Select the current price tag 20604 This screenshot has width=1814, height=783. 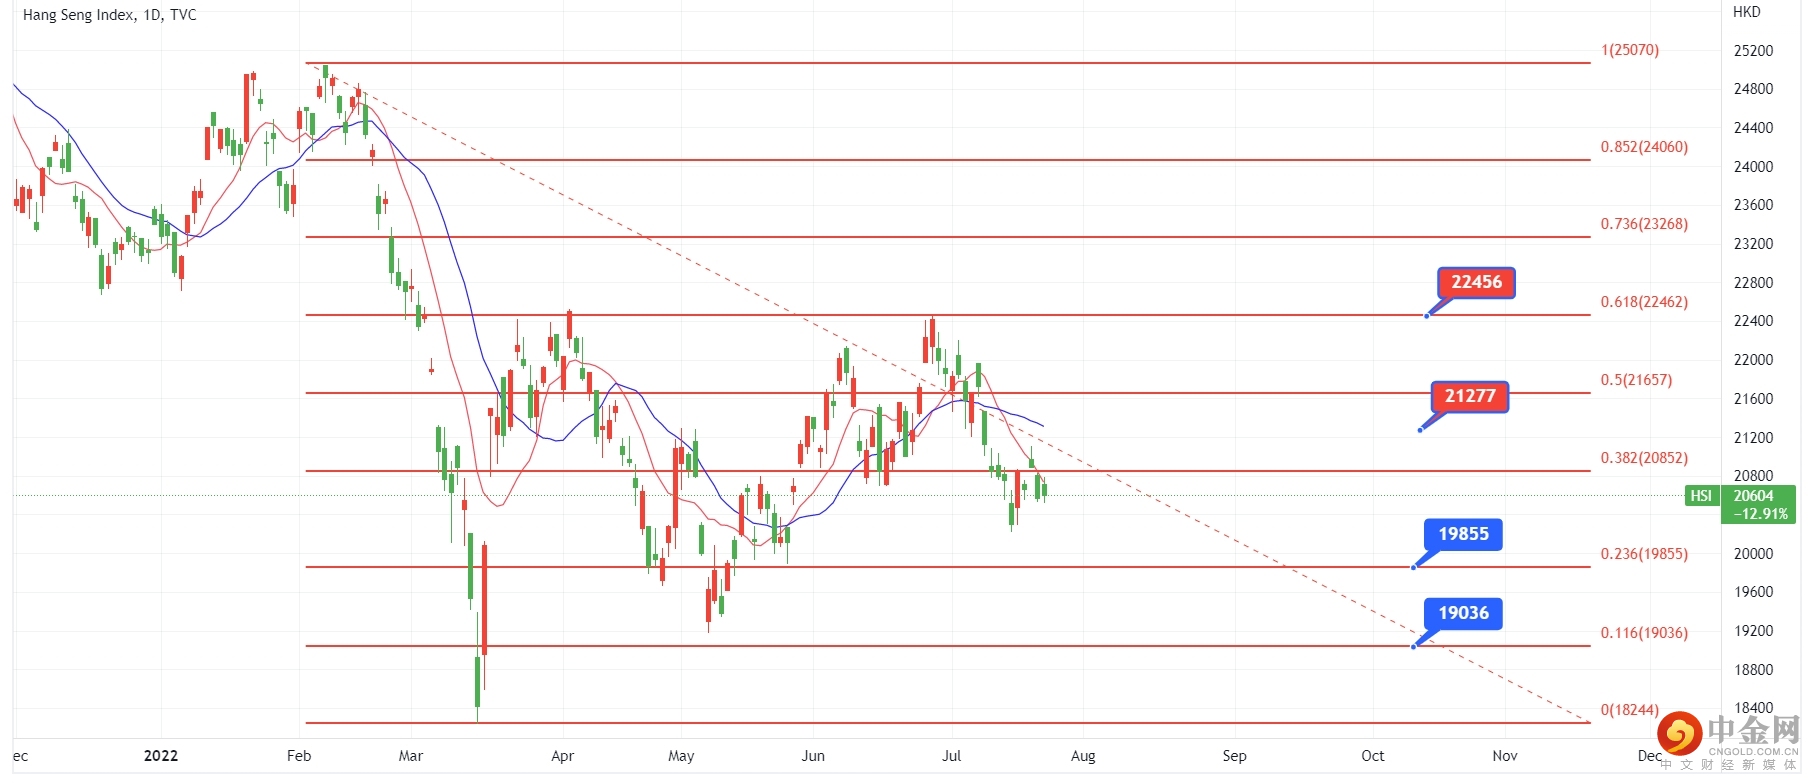pos(1753,496)
